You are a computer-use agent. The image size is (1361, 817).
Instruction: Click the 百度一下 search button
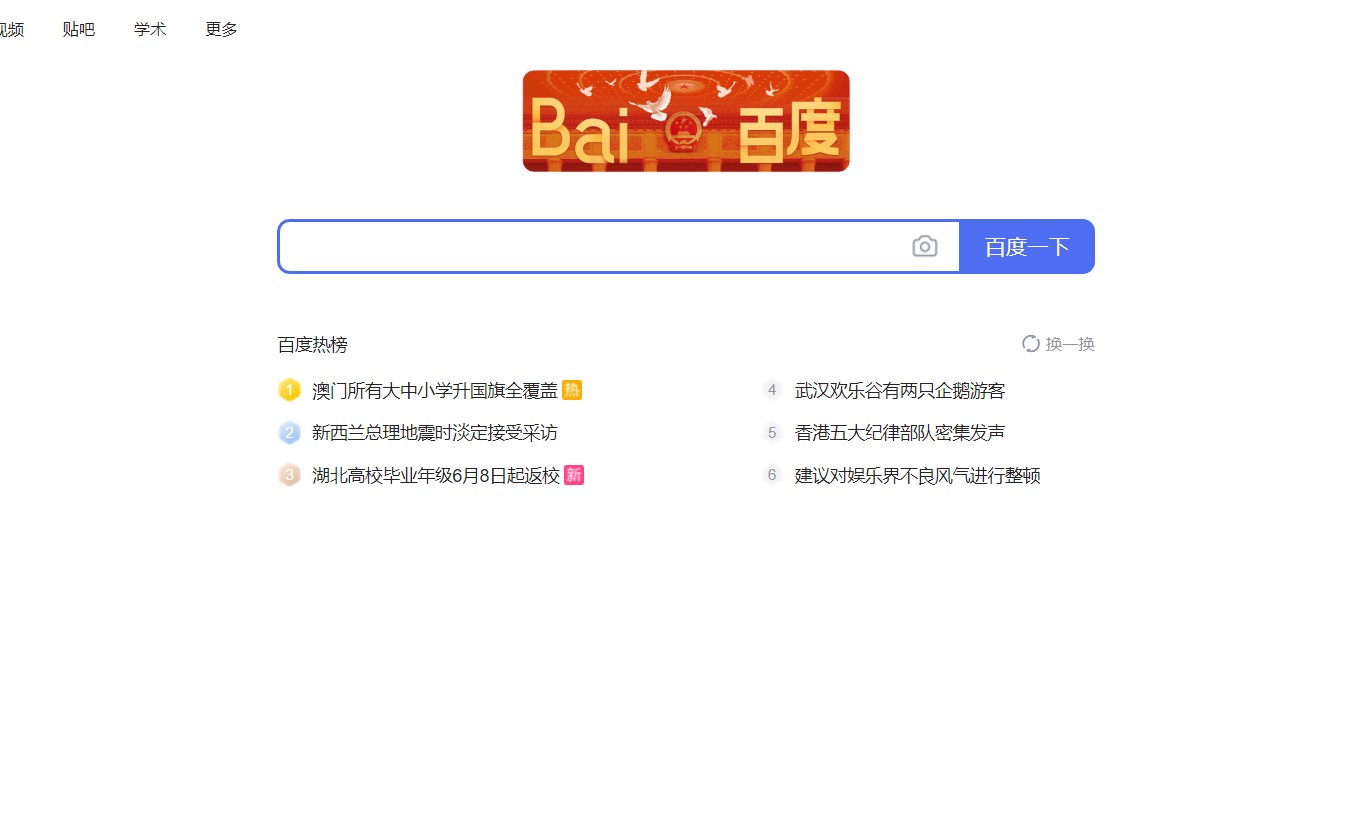[1027, 246]
